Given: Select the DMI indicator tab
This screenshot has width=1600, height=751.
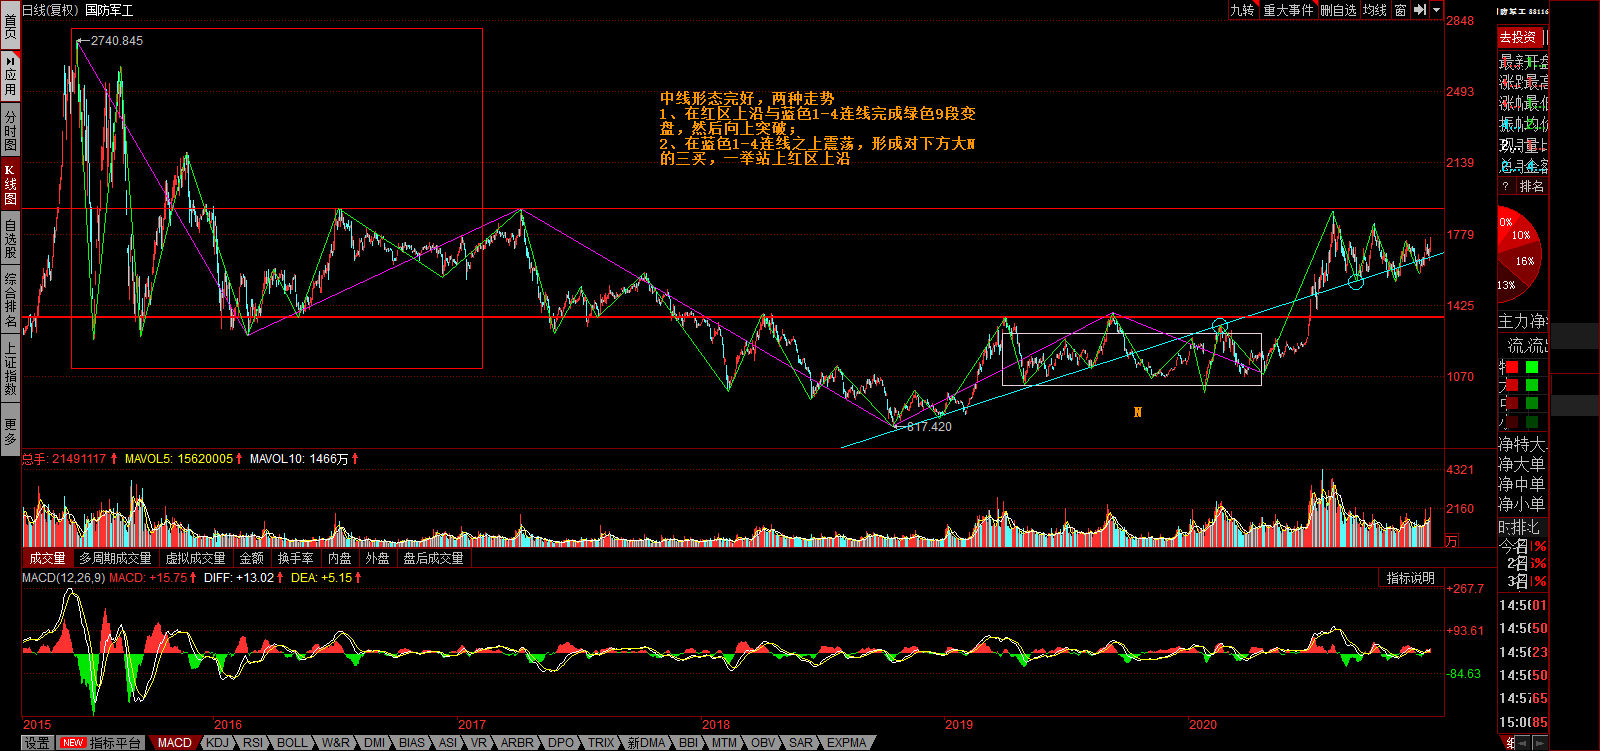Looking at the screenshot, I should (x=375, y=743).
